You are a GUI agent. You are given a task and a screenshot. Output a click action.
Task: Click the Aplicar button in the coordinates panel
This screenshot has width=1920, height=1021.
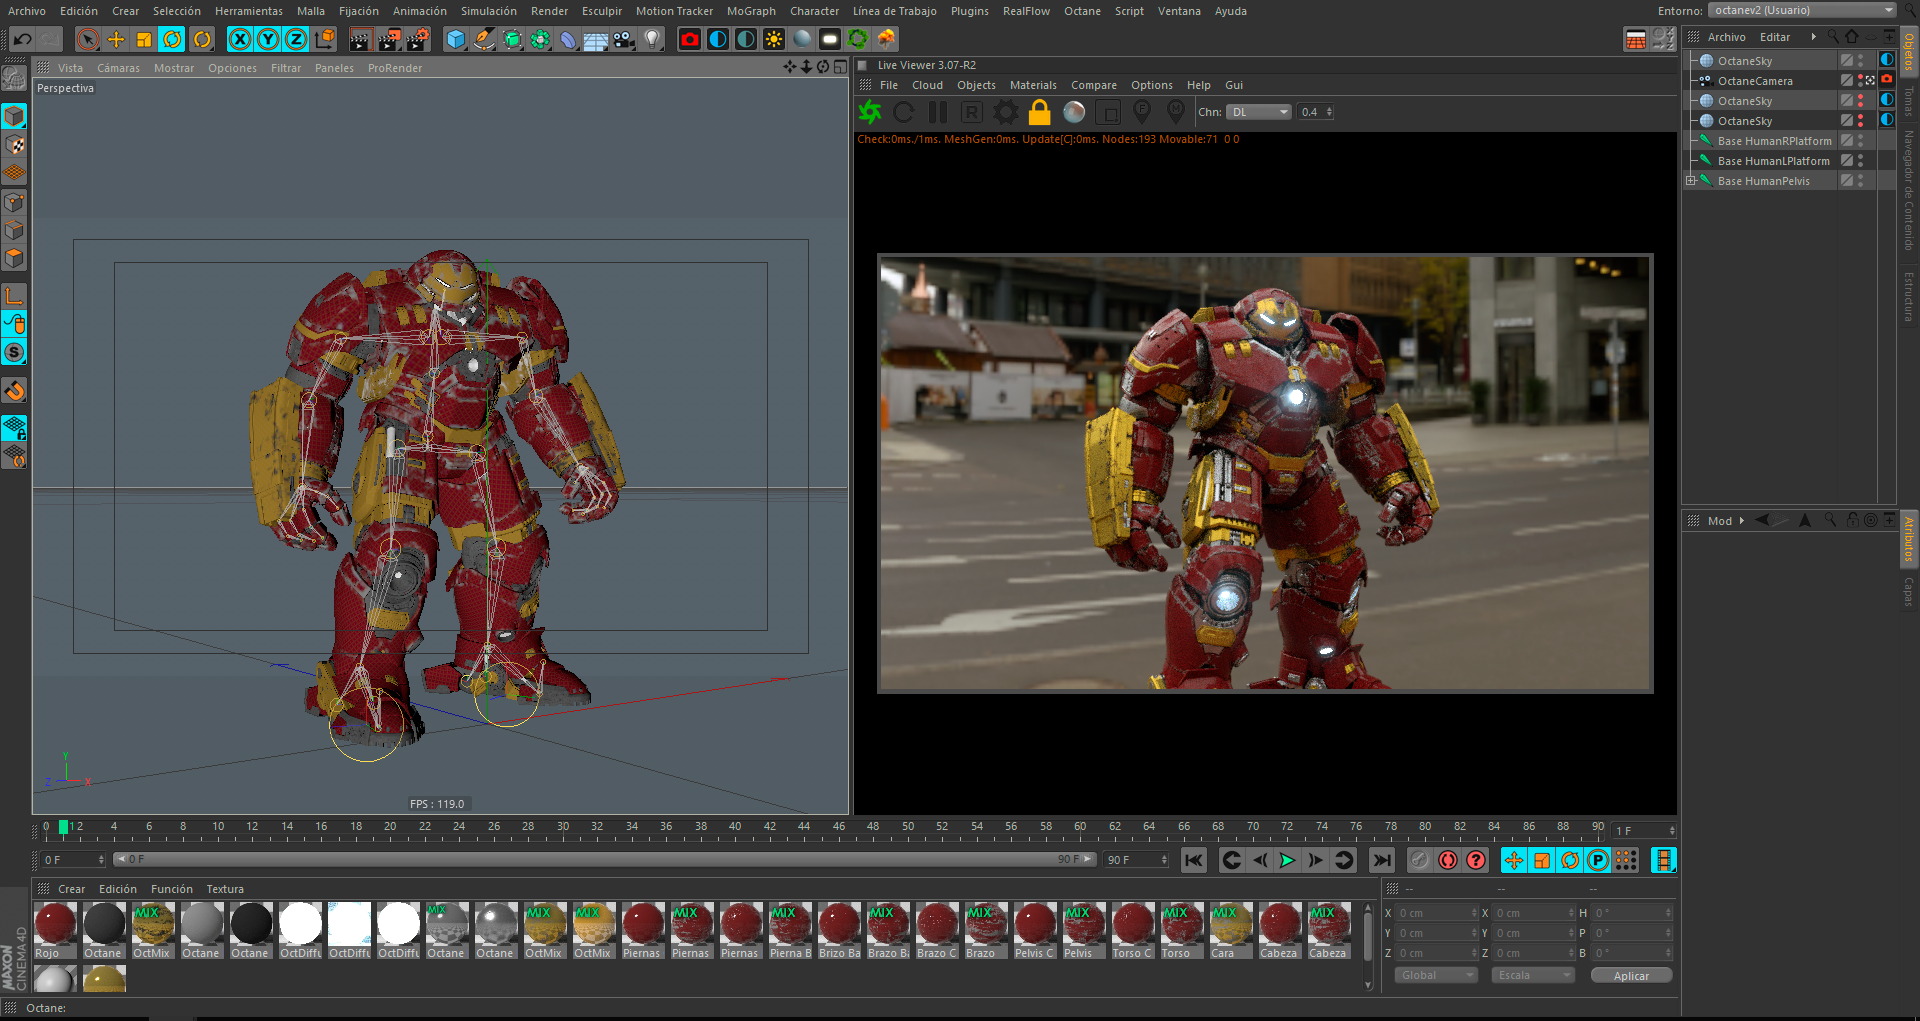[x=1631, y=975]
